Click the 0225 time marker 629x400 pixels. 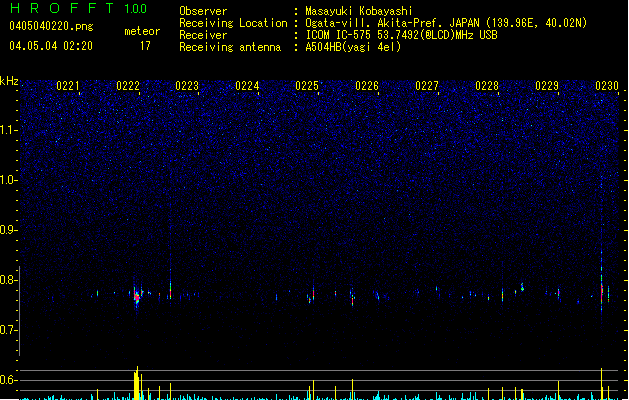307,86
